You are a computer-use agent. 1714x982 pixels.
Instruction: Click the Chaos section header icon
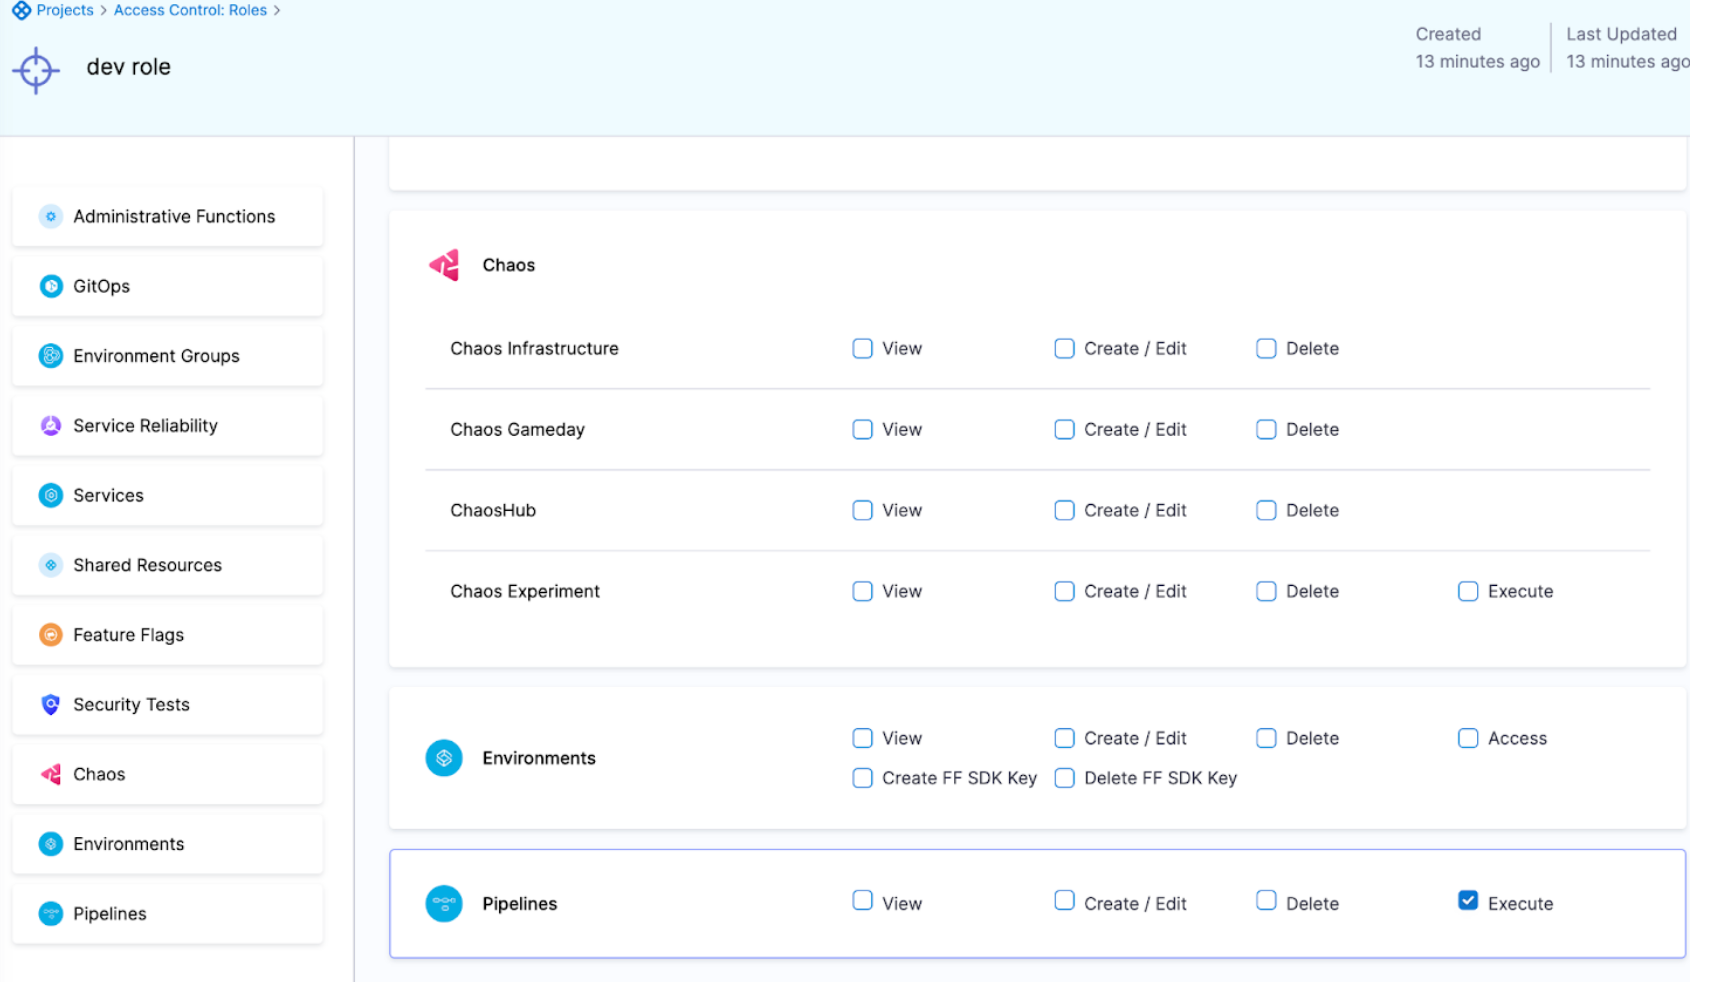[x=444, y=265]
